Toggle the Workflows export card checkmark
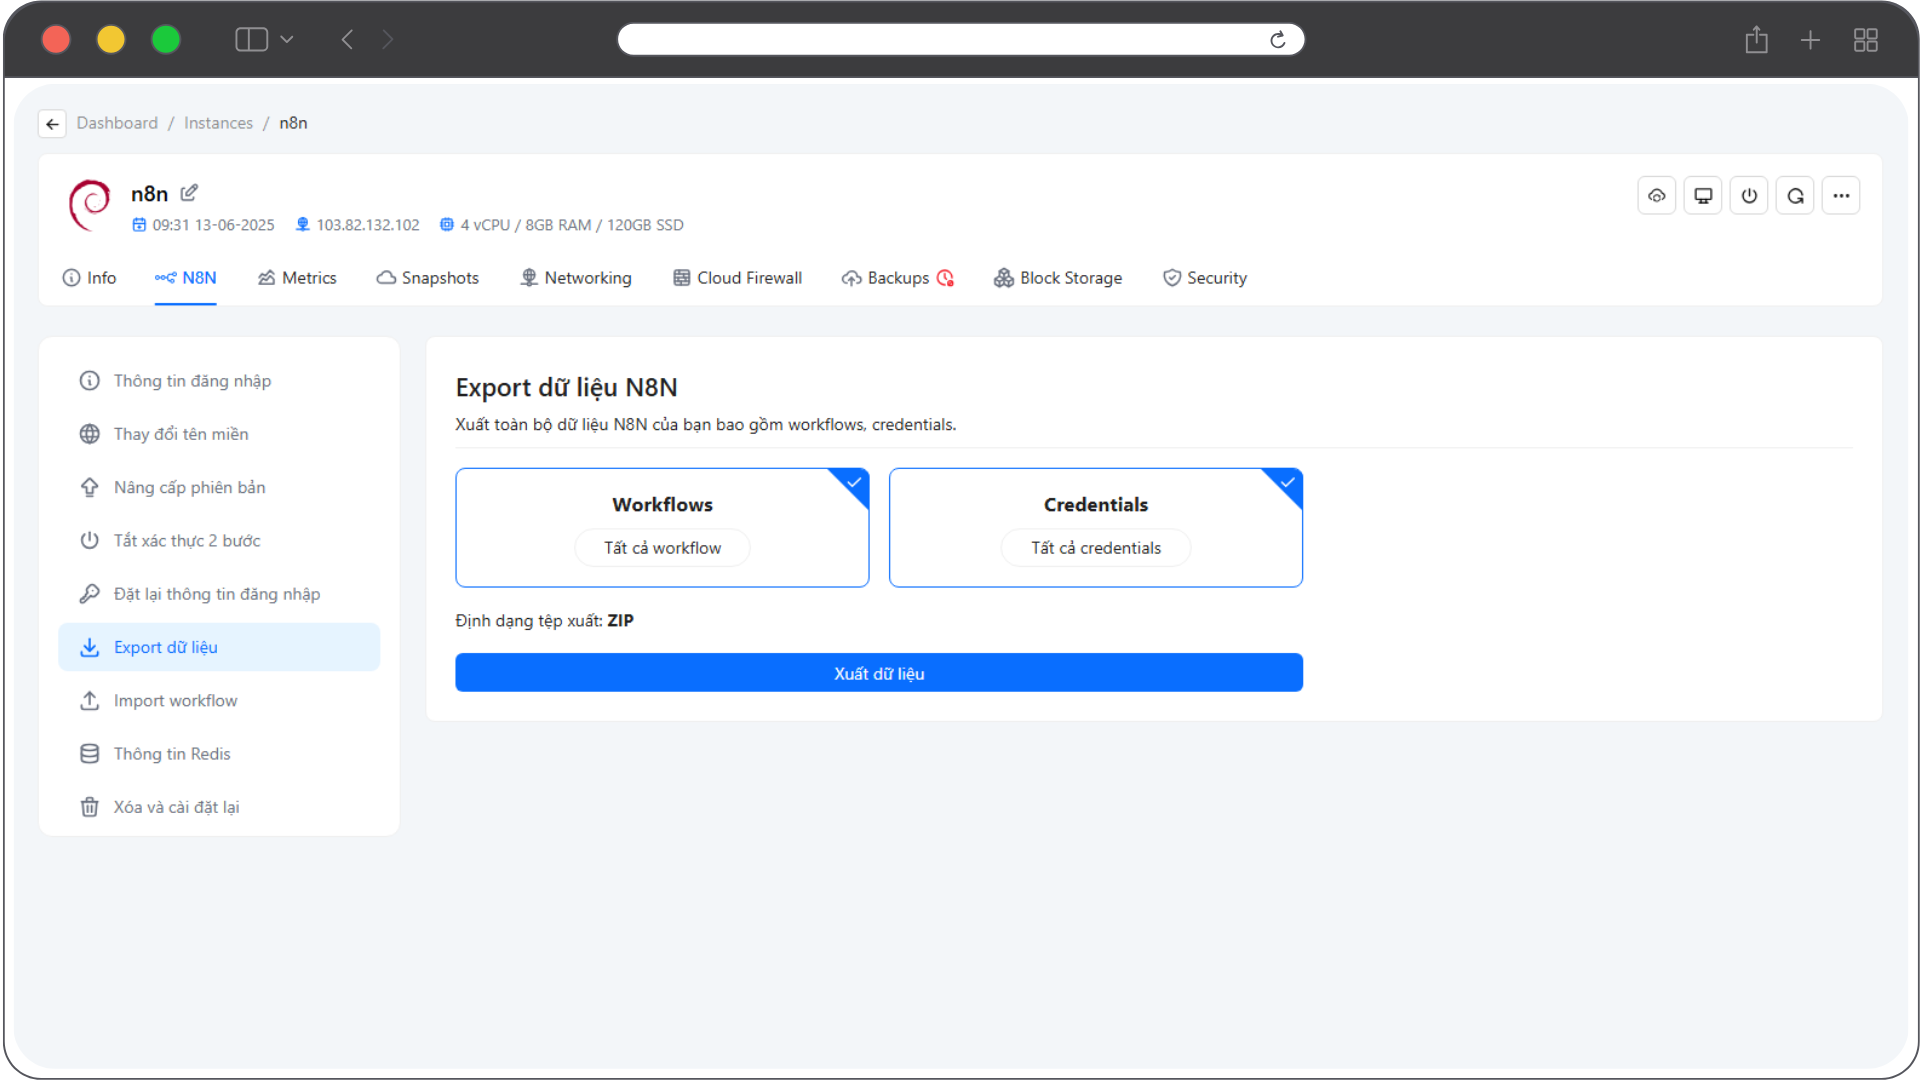The image size is (1920, 1080). click(855, 482)
